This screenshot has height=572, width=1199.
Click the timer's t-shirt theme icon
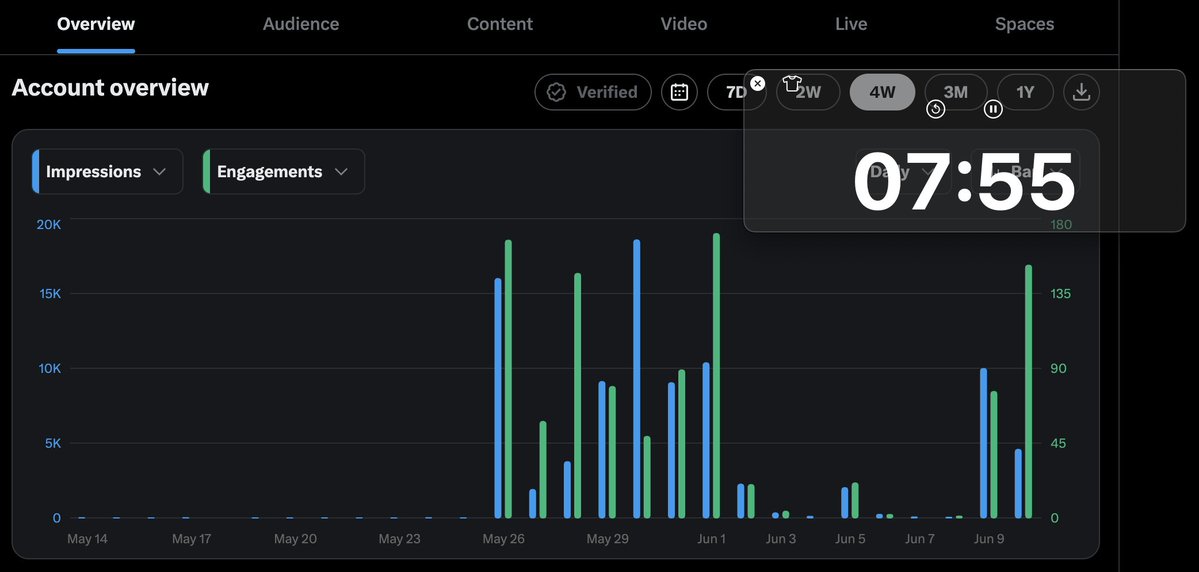click(792, 83)
